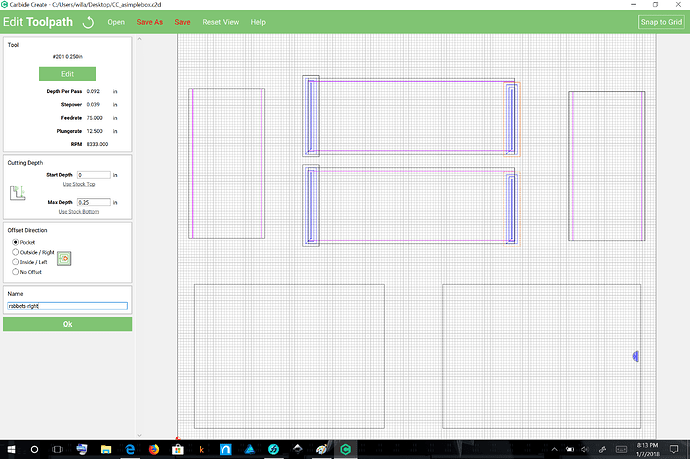Click the battery status tray icon
Screen dimensions: 690x459
pyautogui.click(x=570, y=449)
